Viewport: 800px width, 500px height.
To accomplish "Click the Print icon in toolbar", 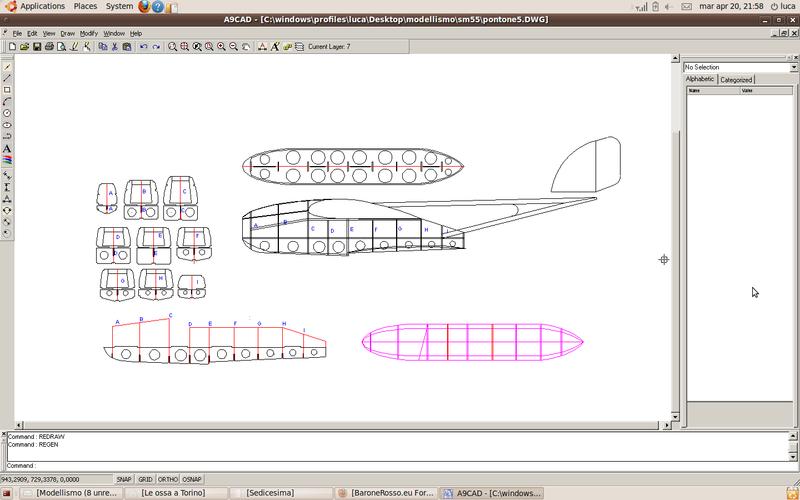I will 50,46.
